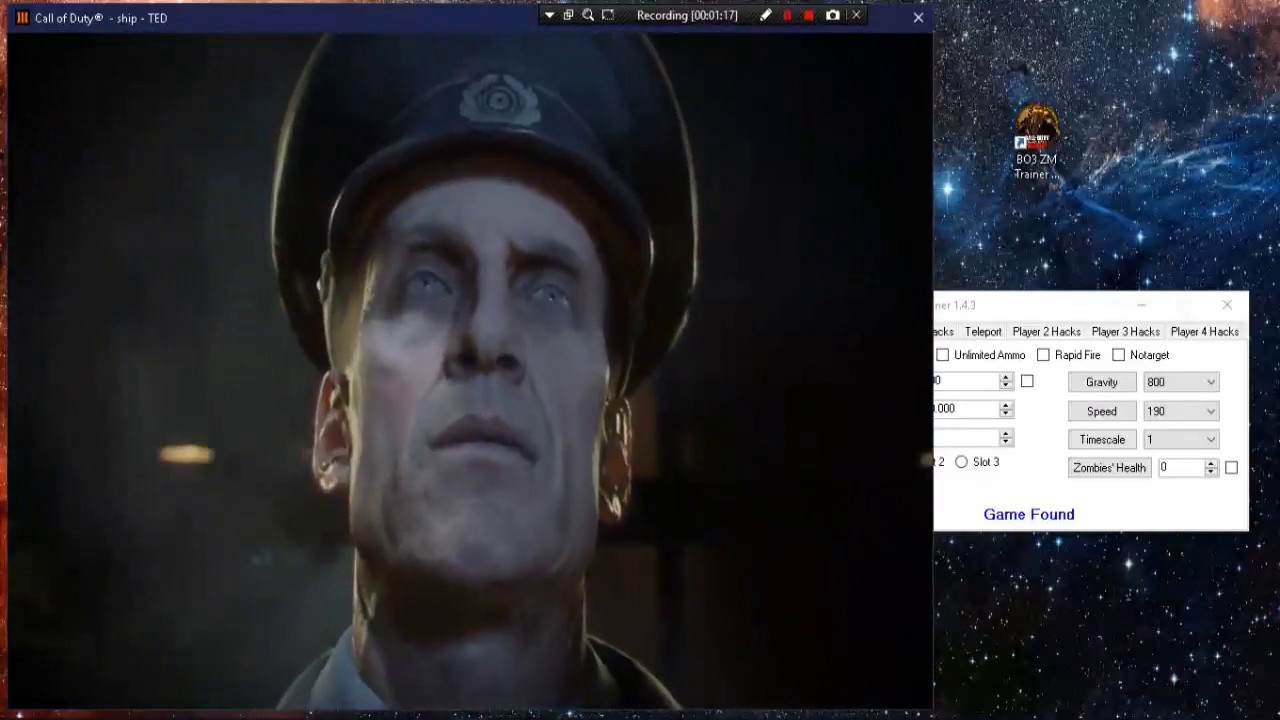Switch to the Player 3 Hacks tab
Screen dimensions: 1280x720
[x=1125, y=332]
